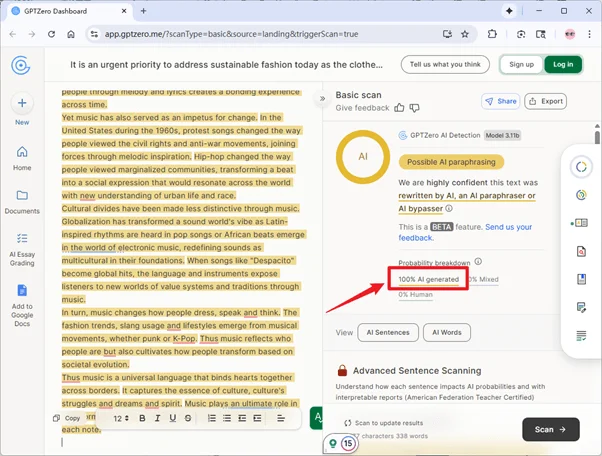Toggle underline formatting in text toolbar
The width and height of the screenshot is (602, 456).
[173, 418]
